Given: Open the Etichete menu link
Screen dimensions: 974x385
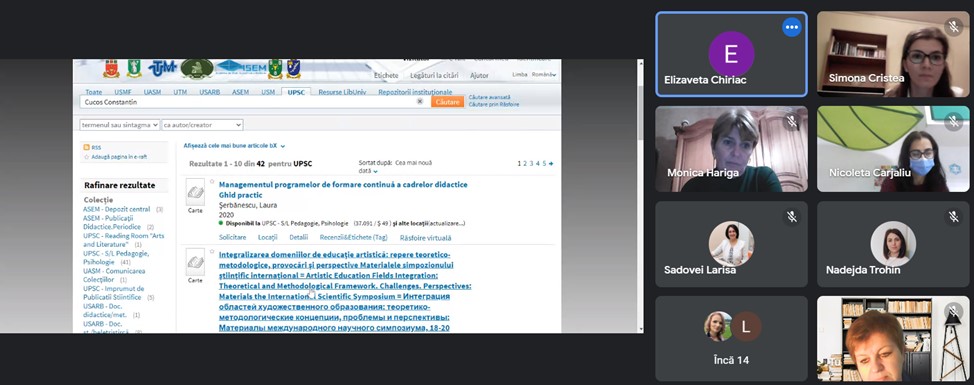Looking at the screenshot, I should pos(386,75).
